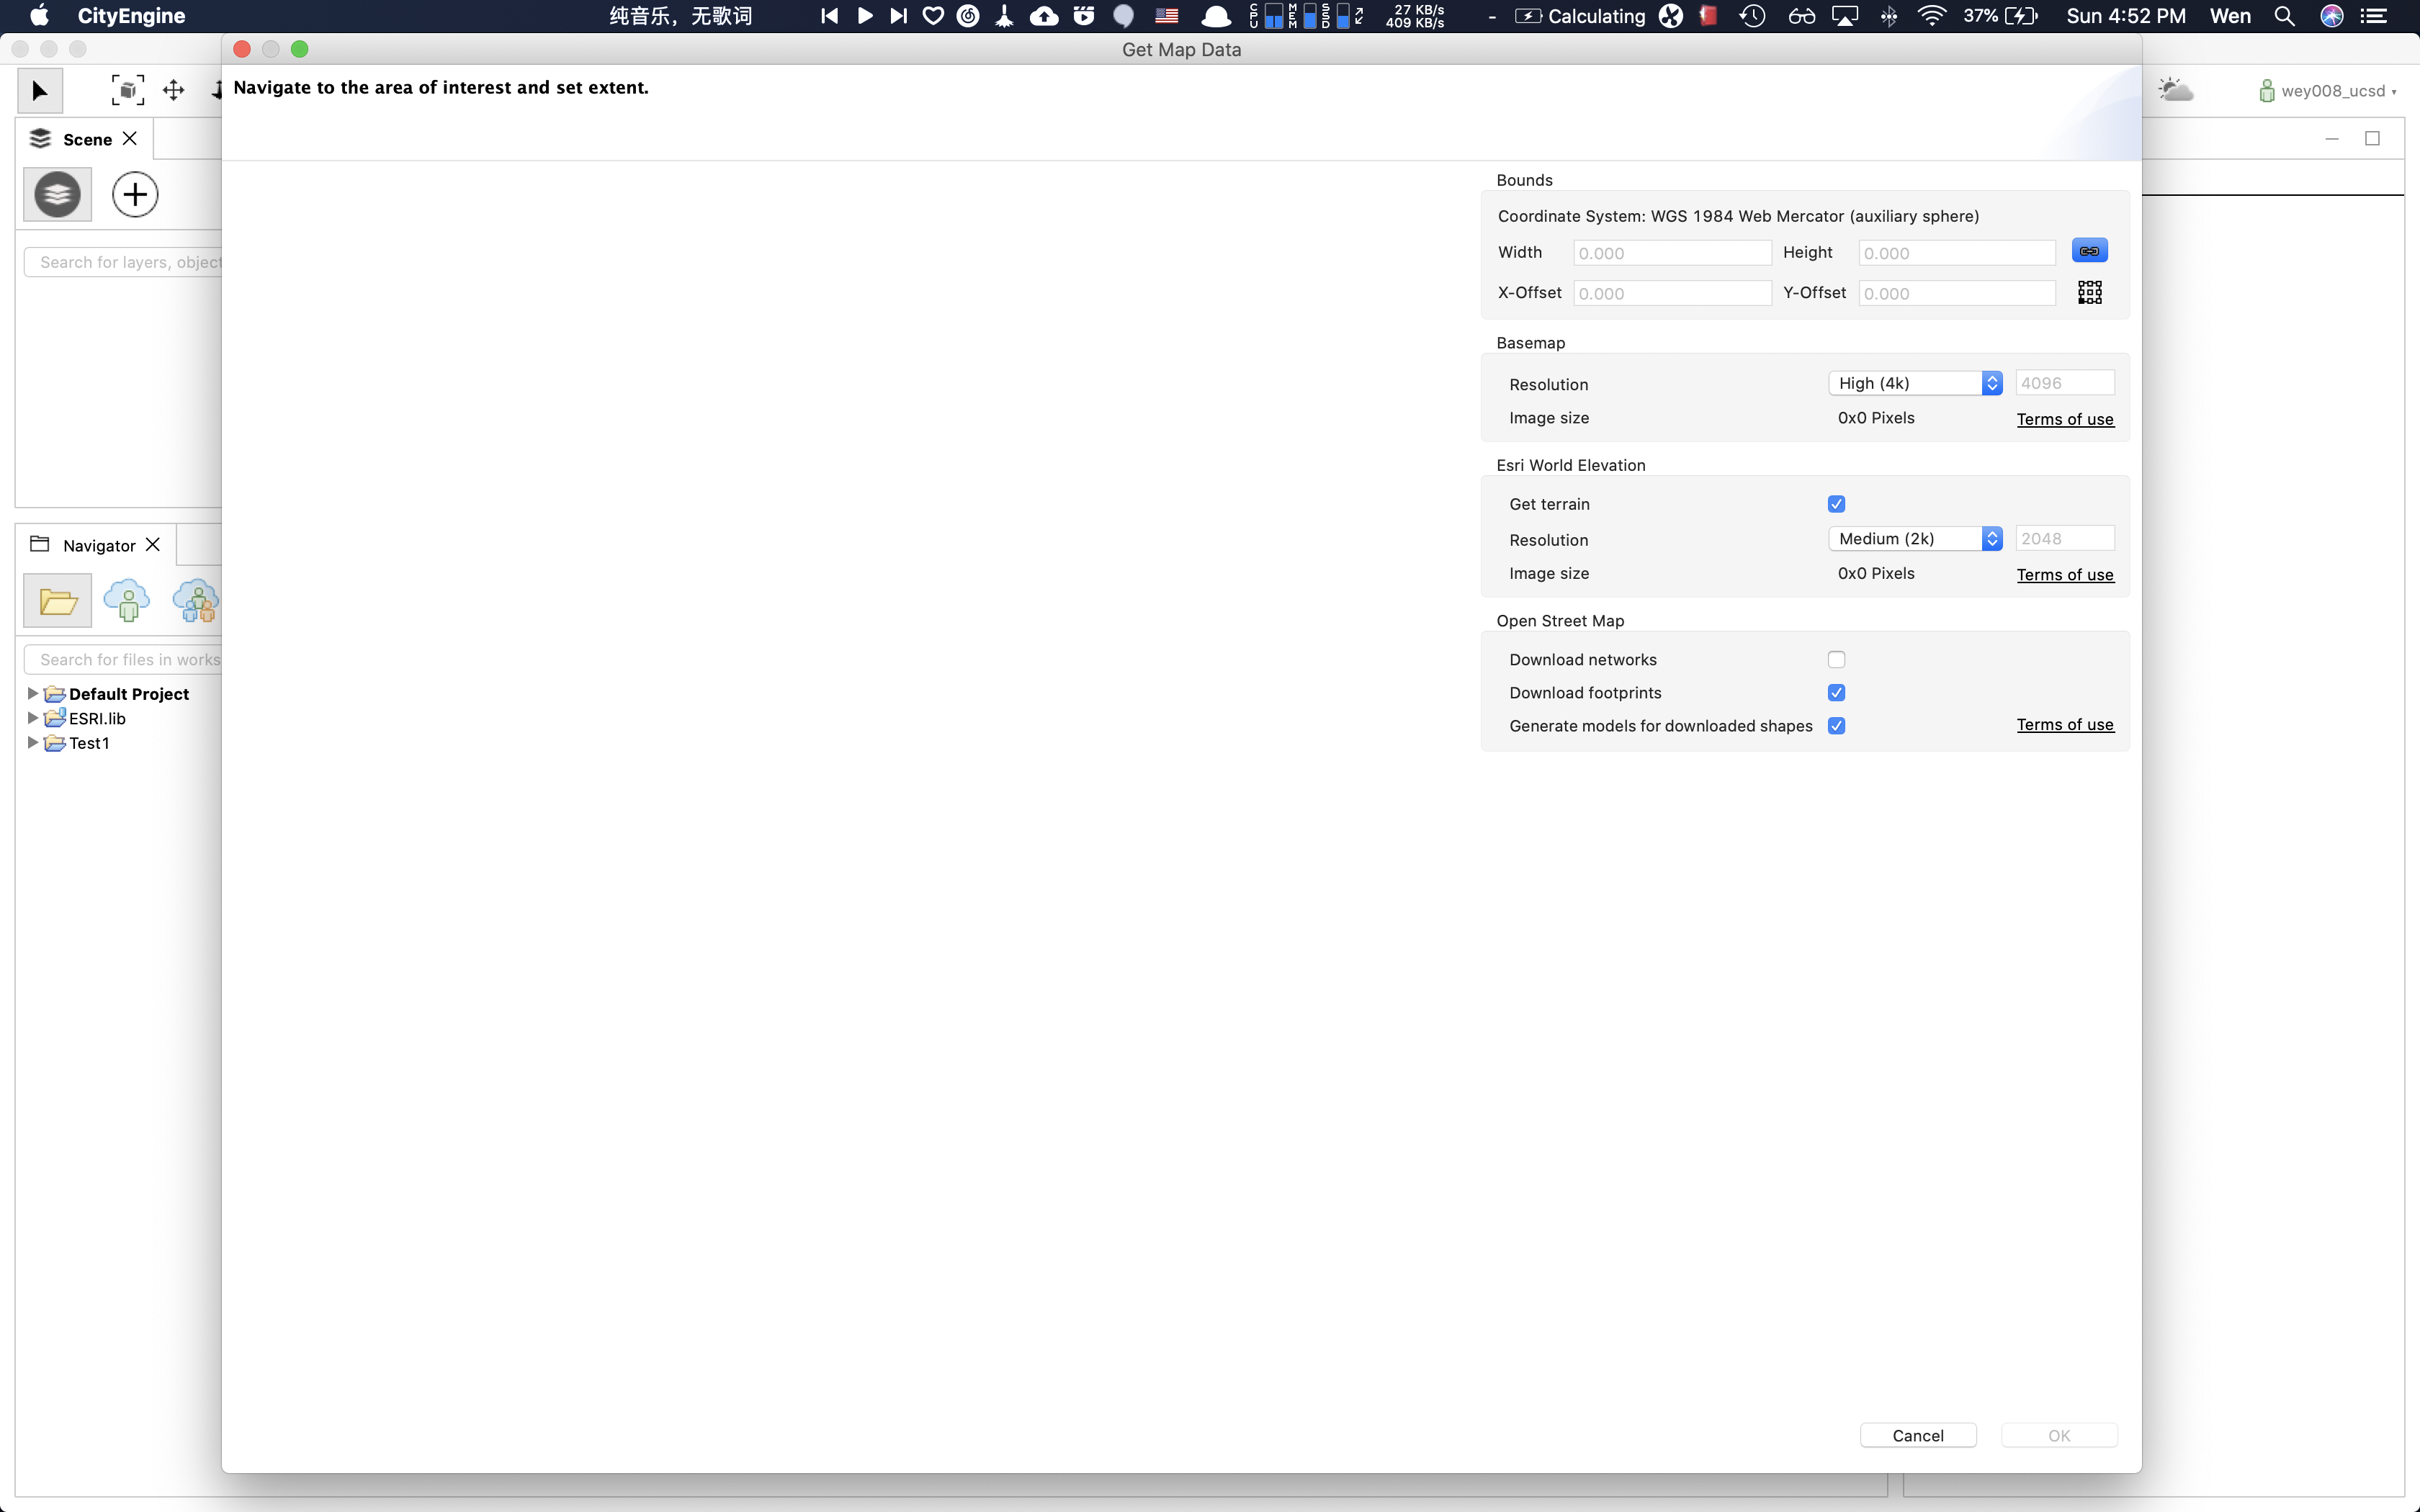This screenshot has width=2420, height=1512.
Task: Click the frame selection tool icon
Action: coord(127,91)
